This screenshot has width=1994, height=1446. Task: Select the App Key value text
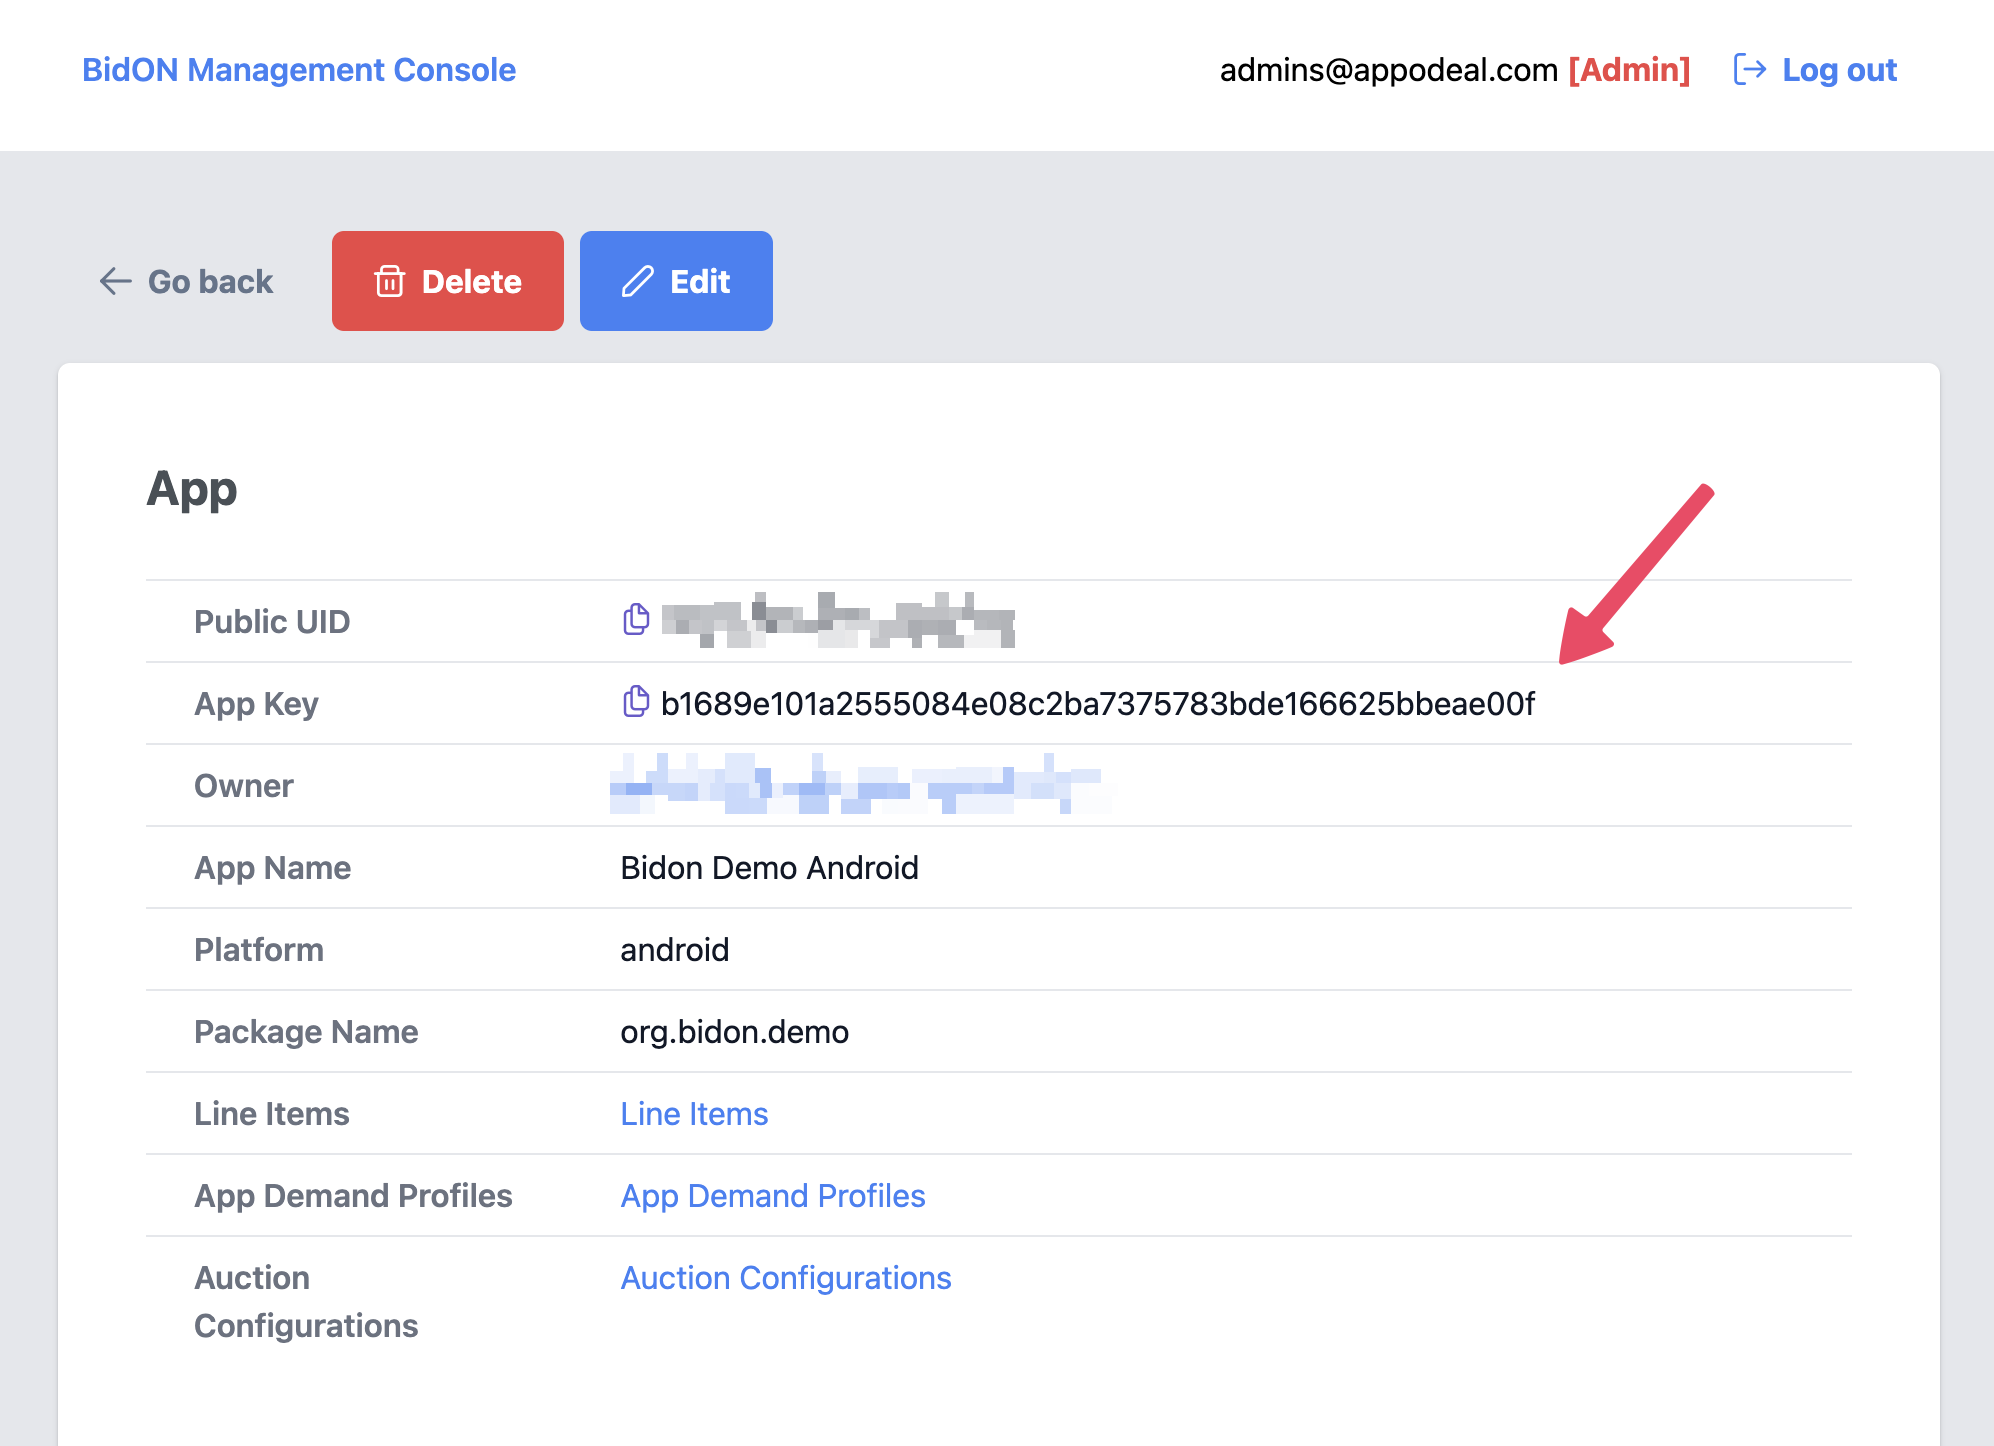(x=1098, y=703)
